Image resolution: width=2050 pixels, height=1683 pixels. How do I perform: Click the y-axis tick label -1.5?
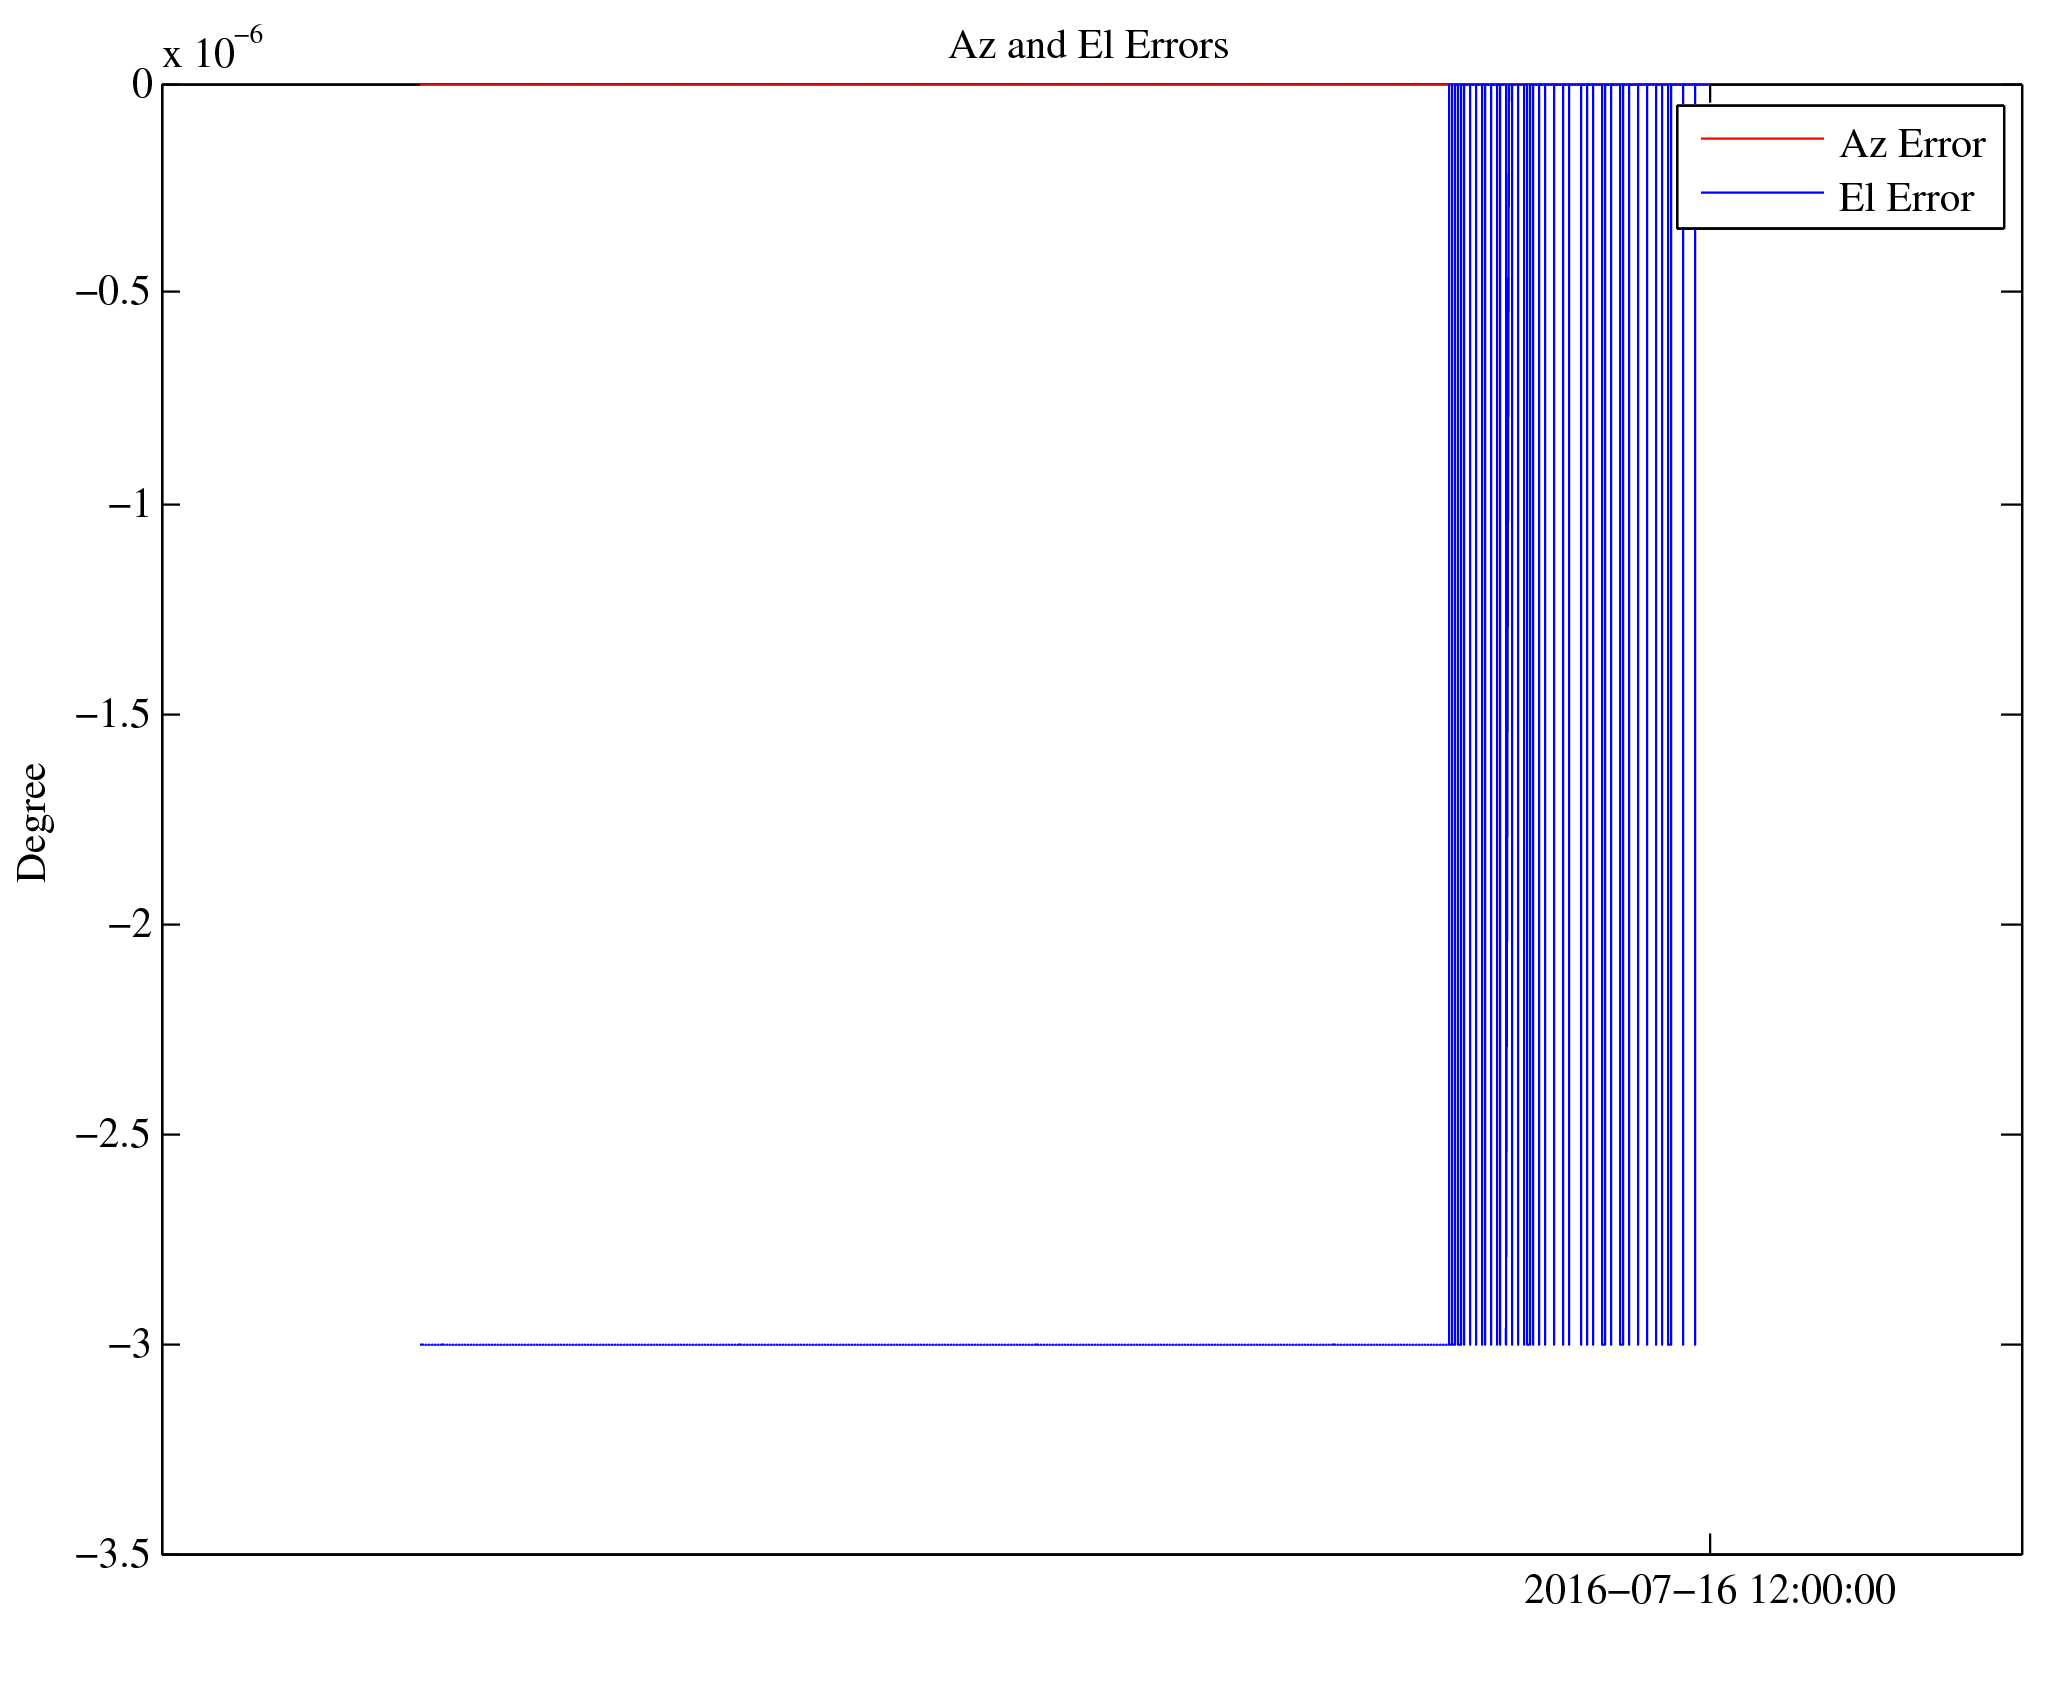pos(113,714)
